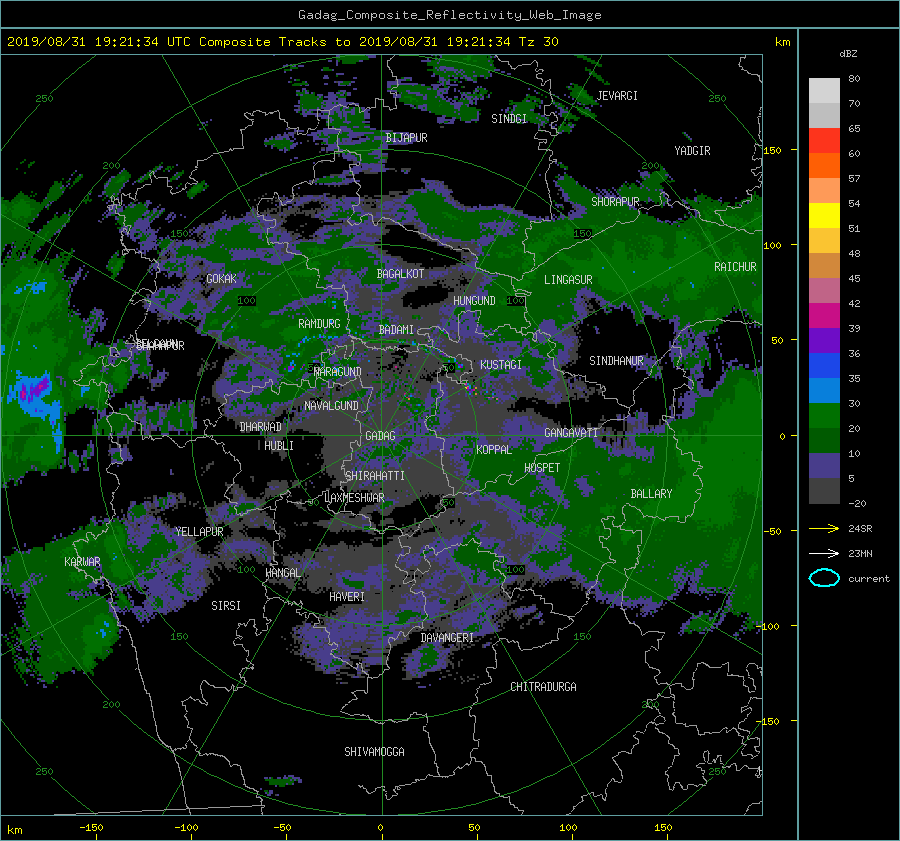Click the yellow 24SR track arrow

(824, 528)
